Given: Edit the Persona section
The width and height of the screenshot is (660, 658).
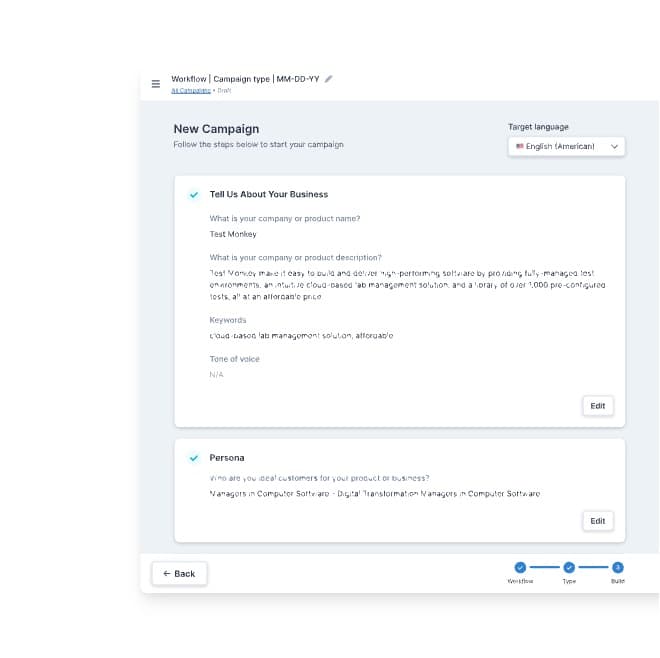Looking at the screenshot, I should pos(598,521).
